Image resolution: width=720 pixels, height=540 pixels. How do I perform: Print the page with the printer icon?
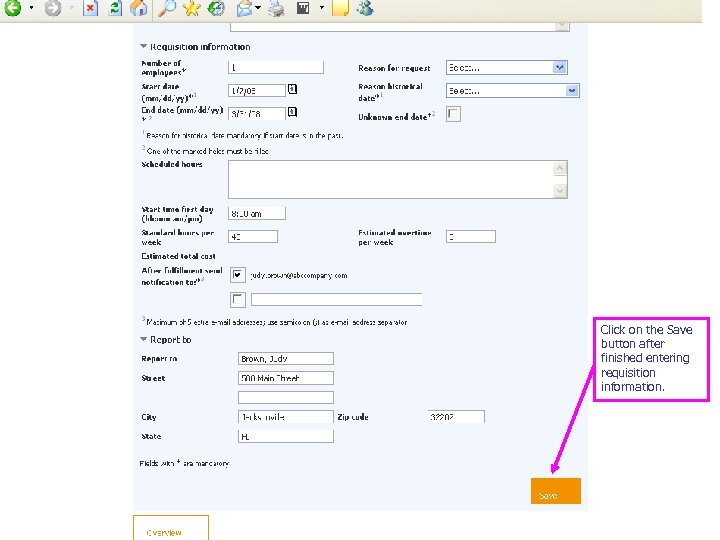pos(276,8)
